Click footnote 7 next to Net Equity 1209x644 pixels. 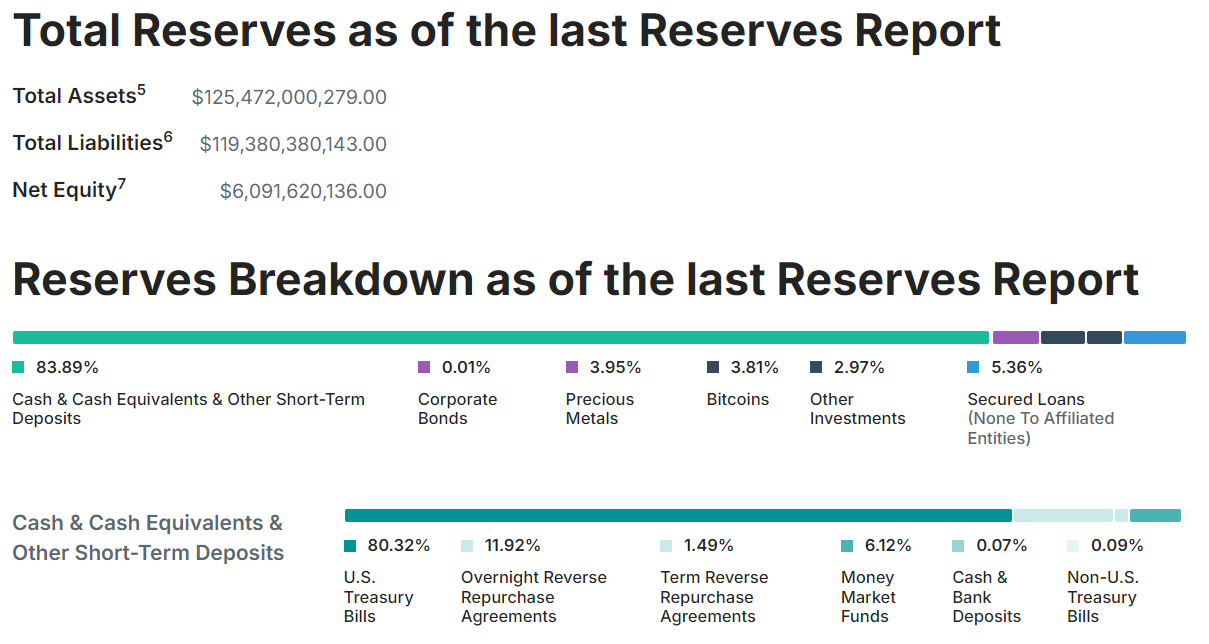pos(122,185)
